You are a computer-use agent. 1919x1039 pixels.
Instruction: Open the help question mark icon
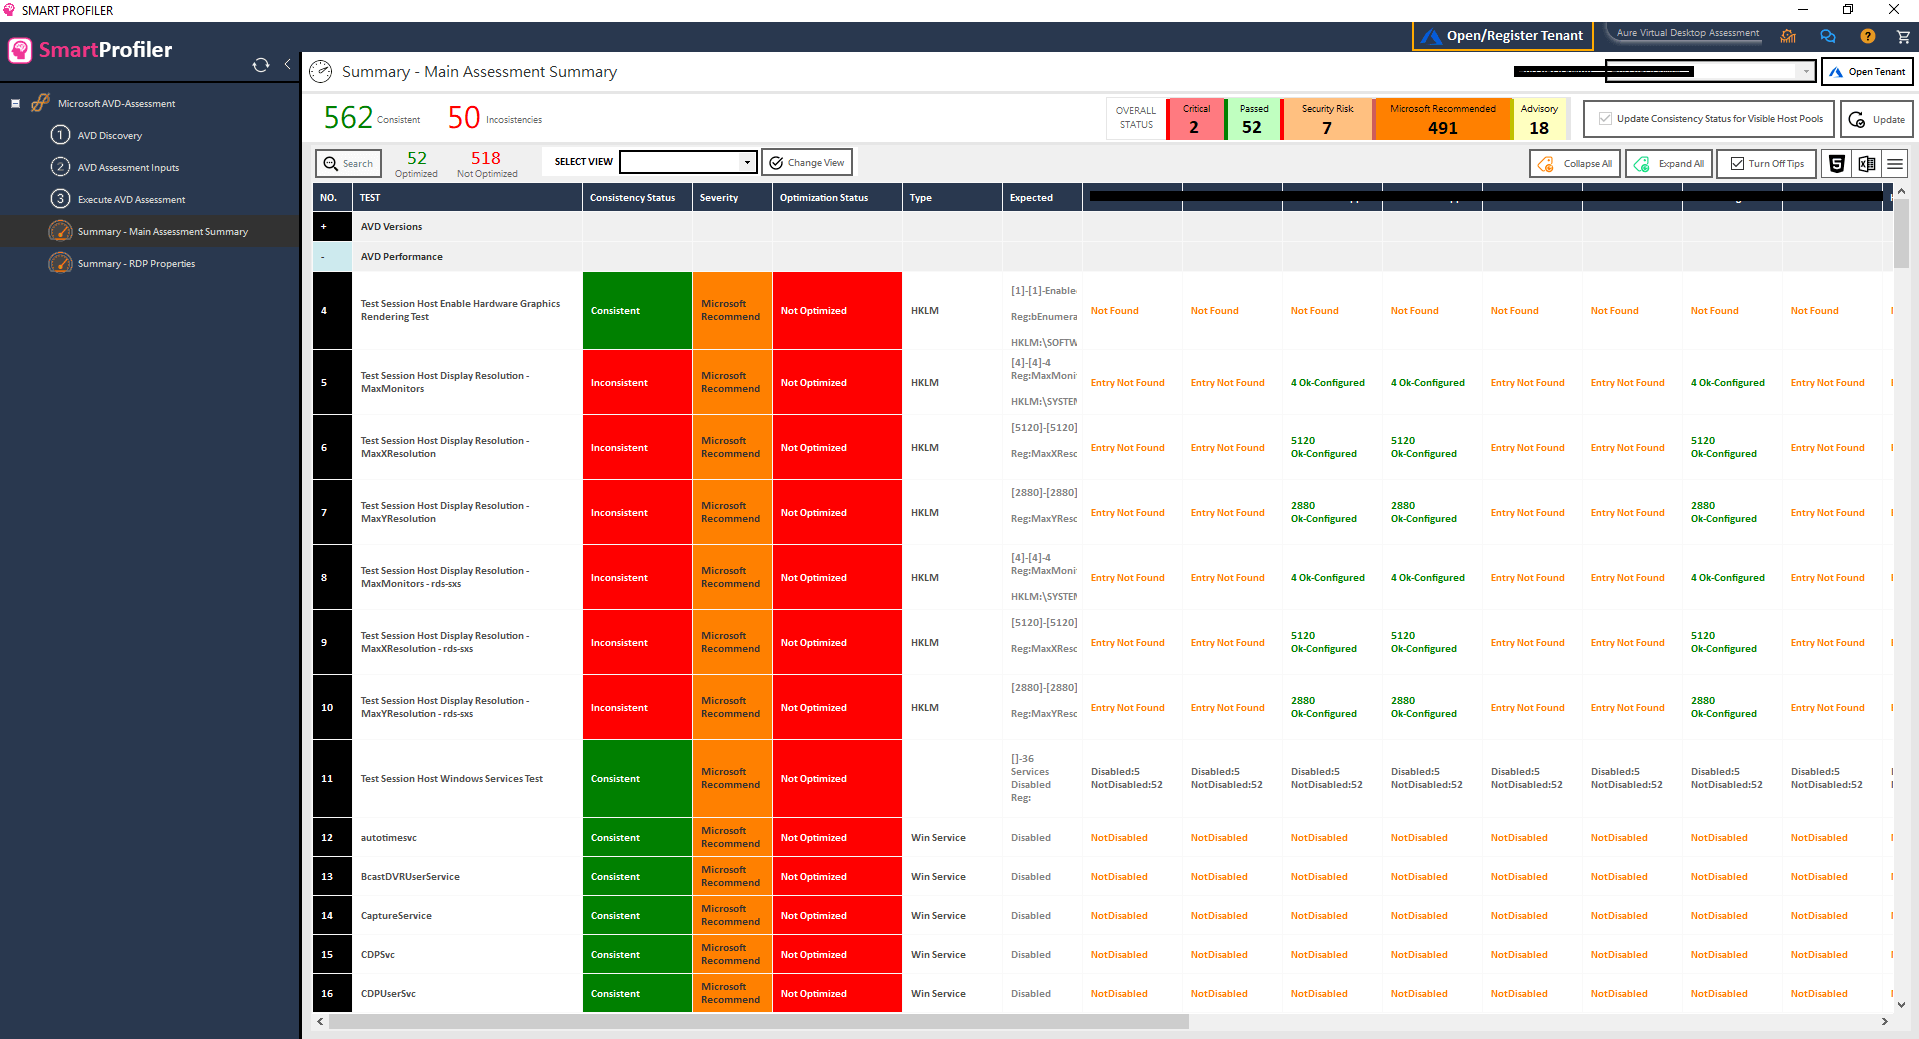point(1867,36)
